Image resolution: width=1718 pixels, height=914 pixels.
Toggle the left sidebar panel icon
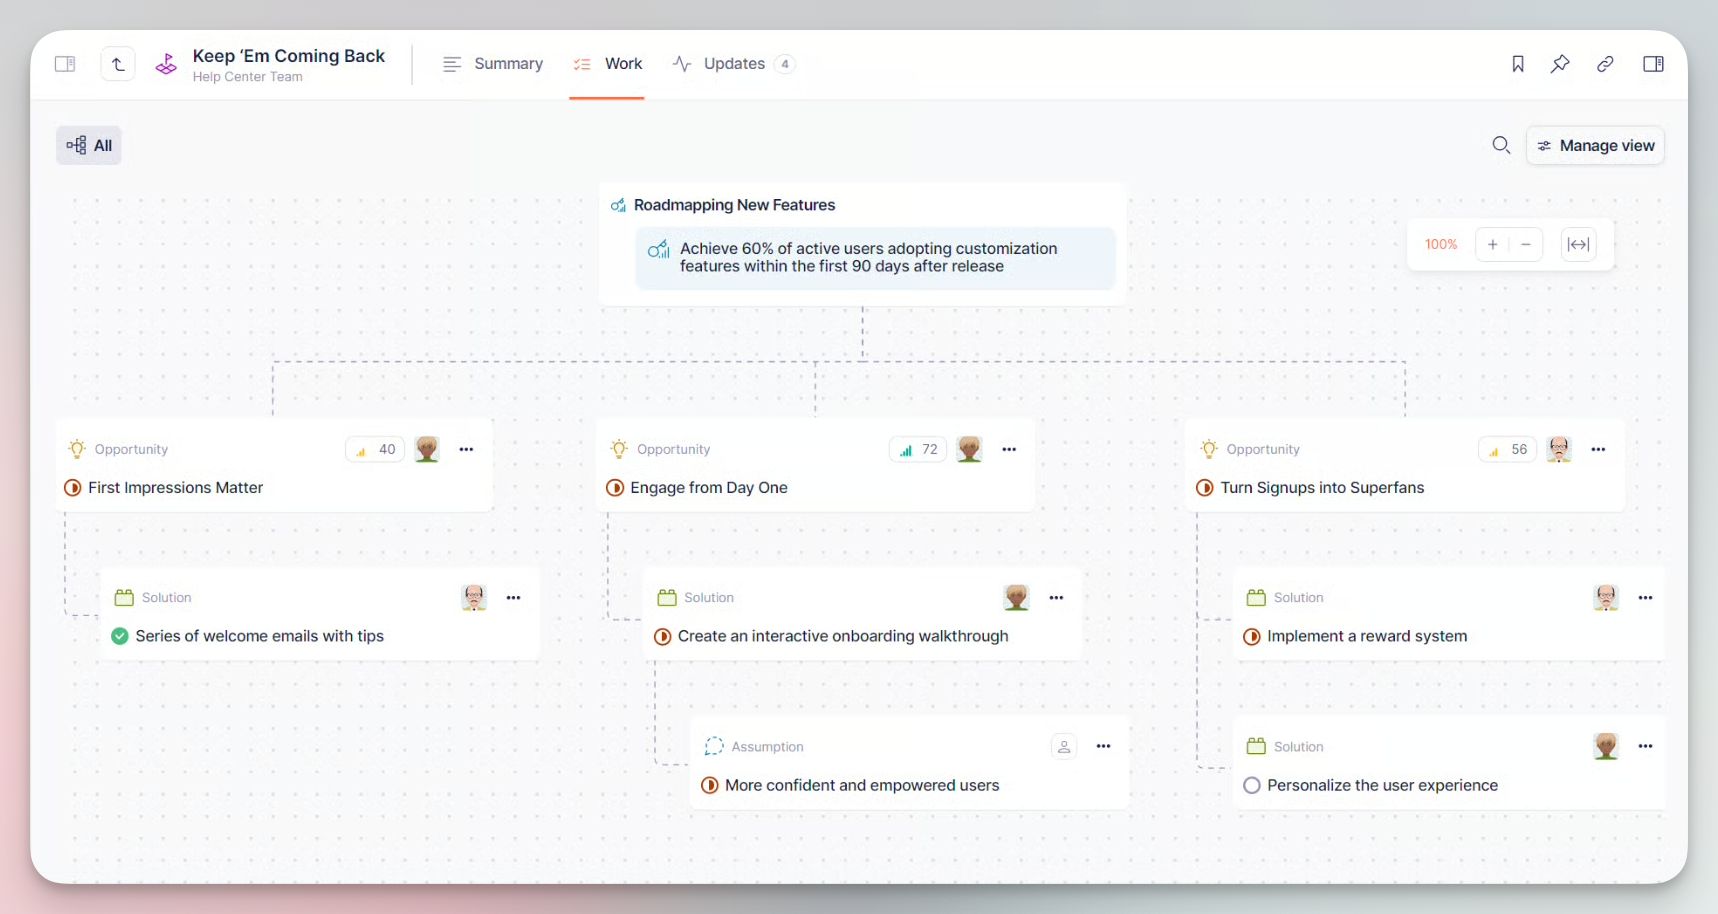coord(65,64)
